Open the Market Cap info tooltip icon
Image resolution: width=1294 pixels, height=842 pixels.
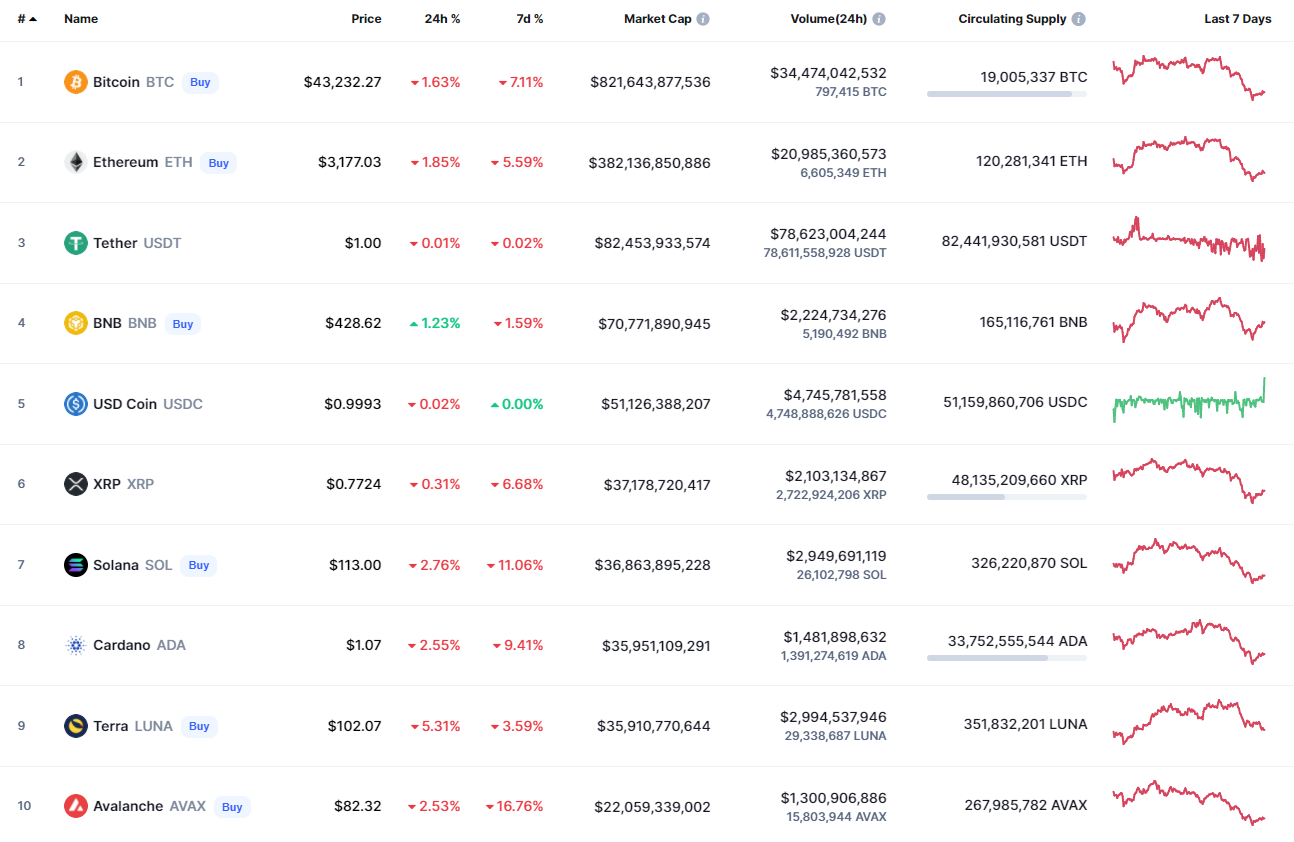point(703,19)
